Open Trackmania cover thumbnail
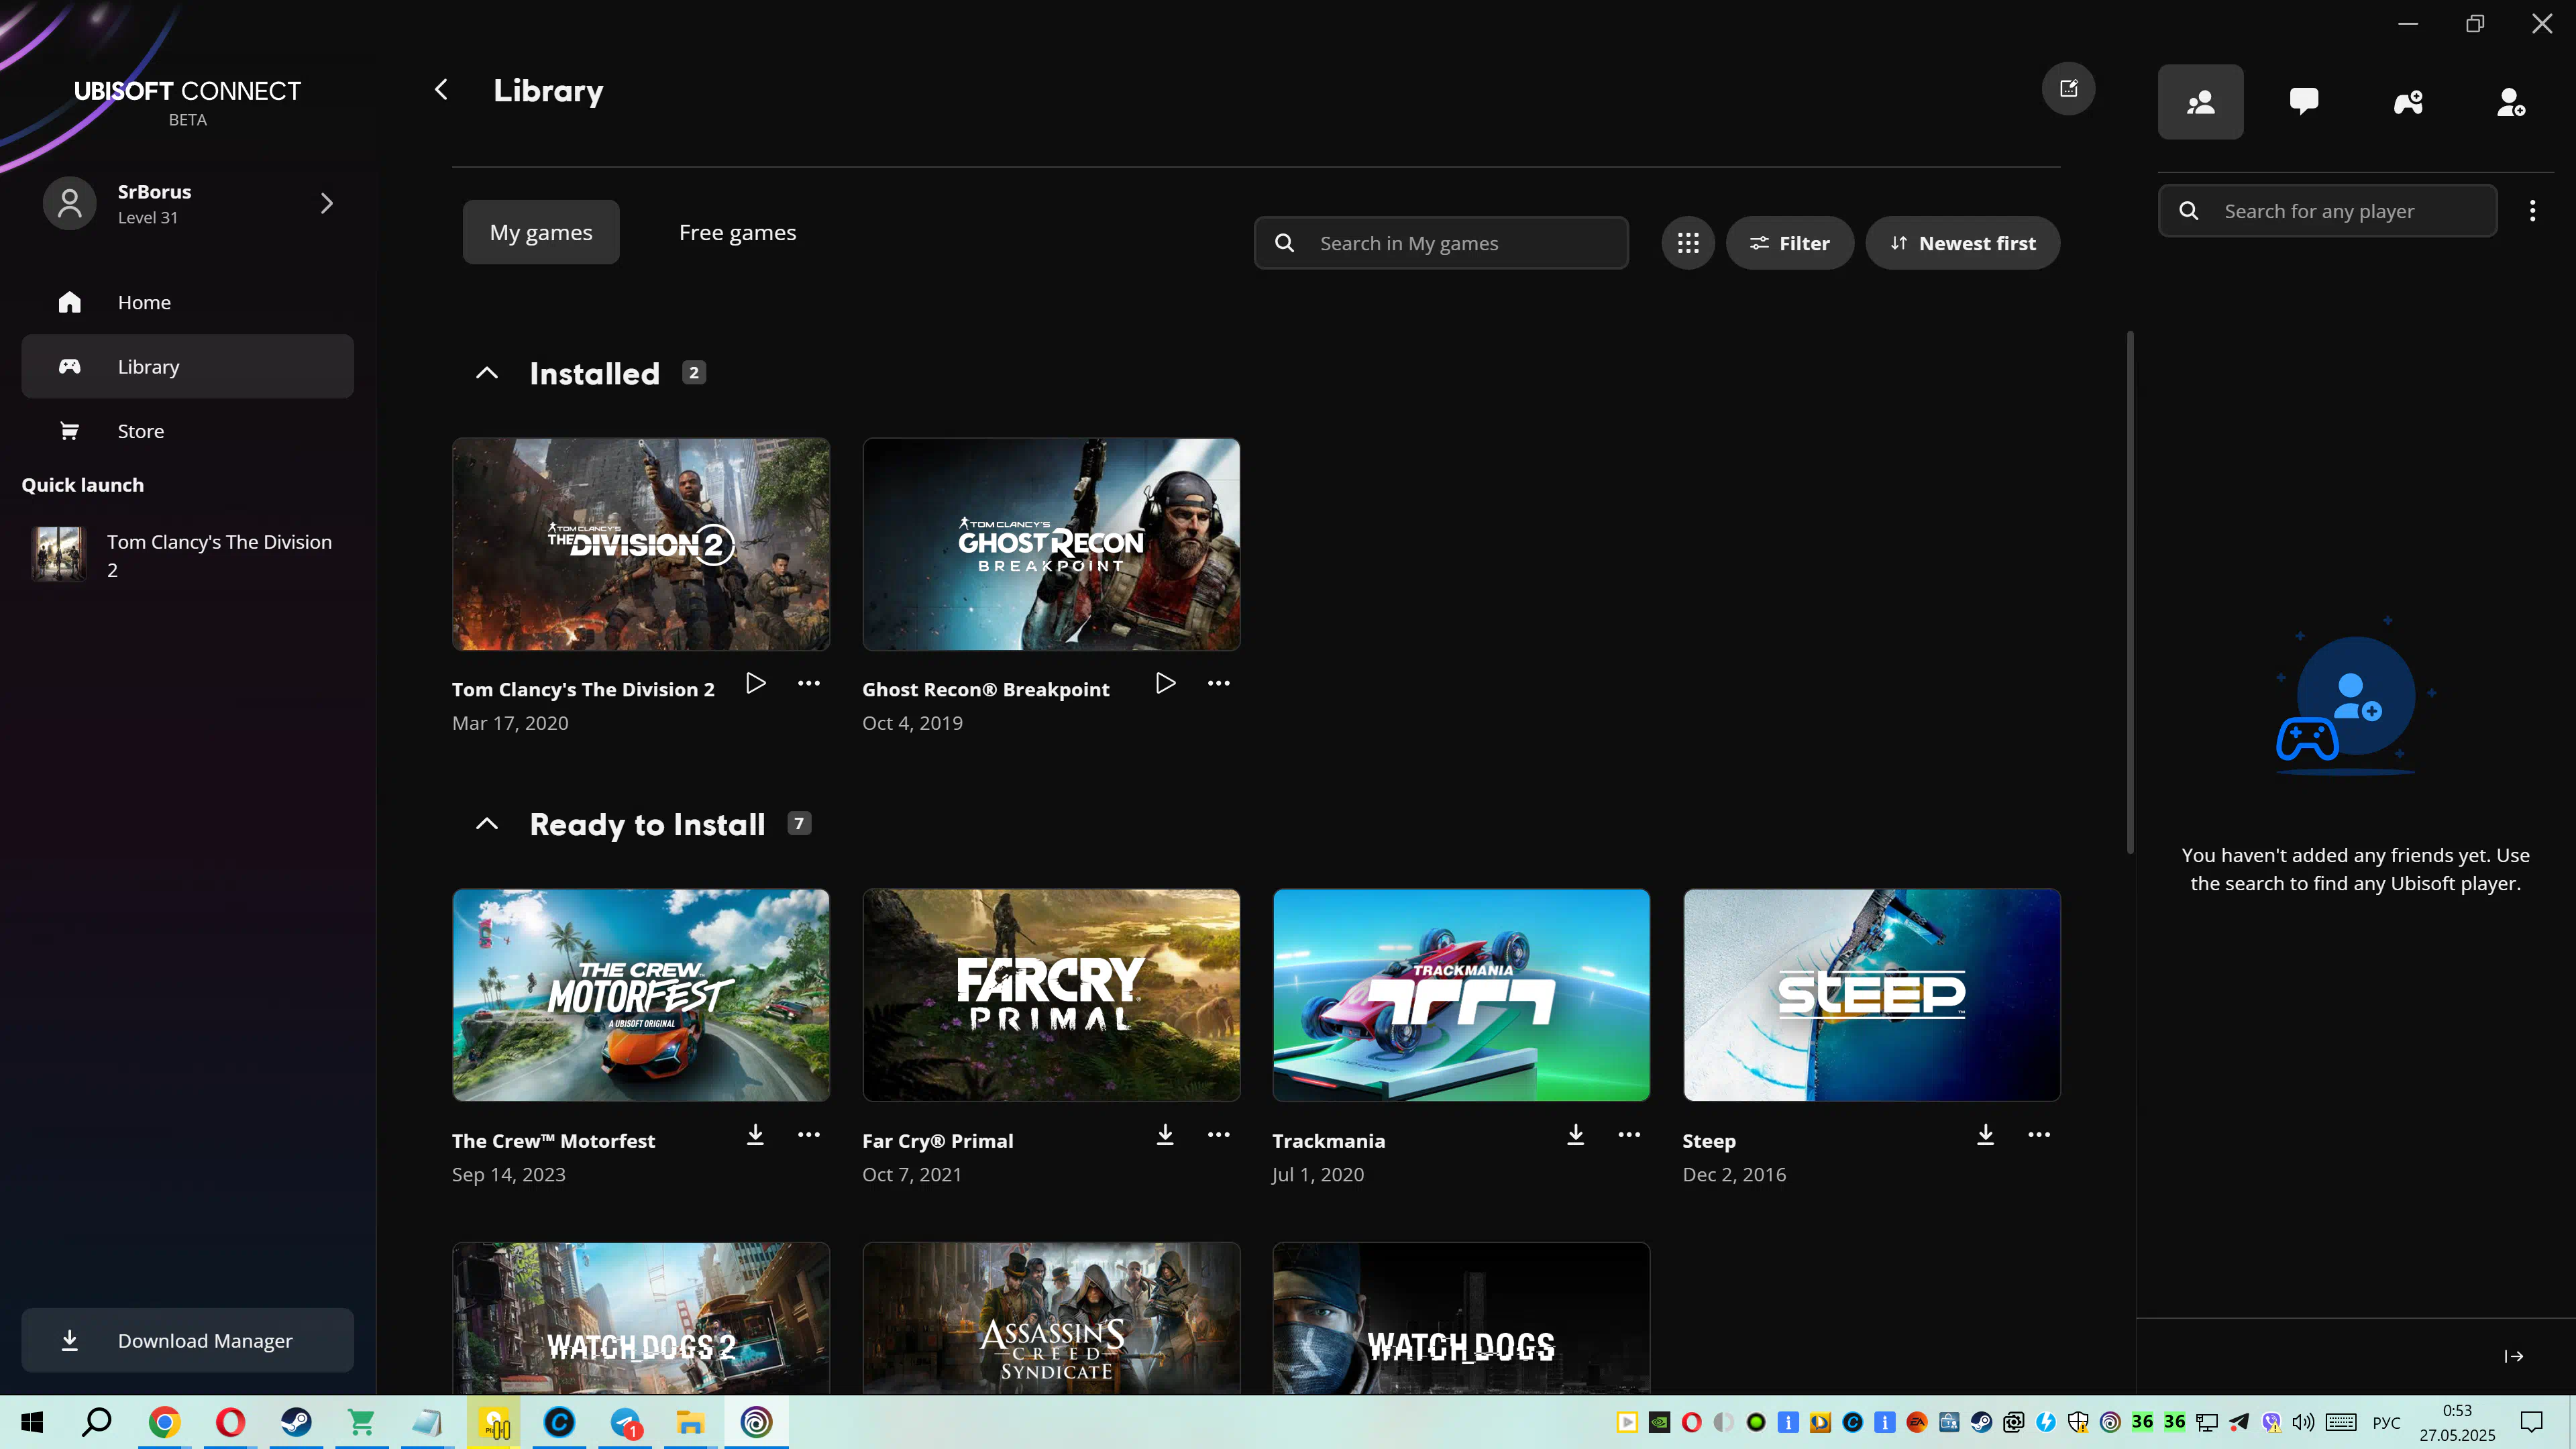Screen dimensions: 2576x1449 click(x=1461, y=995)
